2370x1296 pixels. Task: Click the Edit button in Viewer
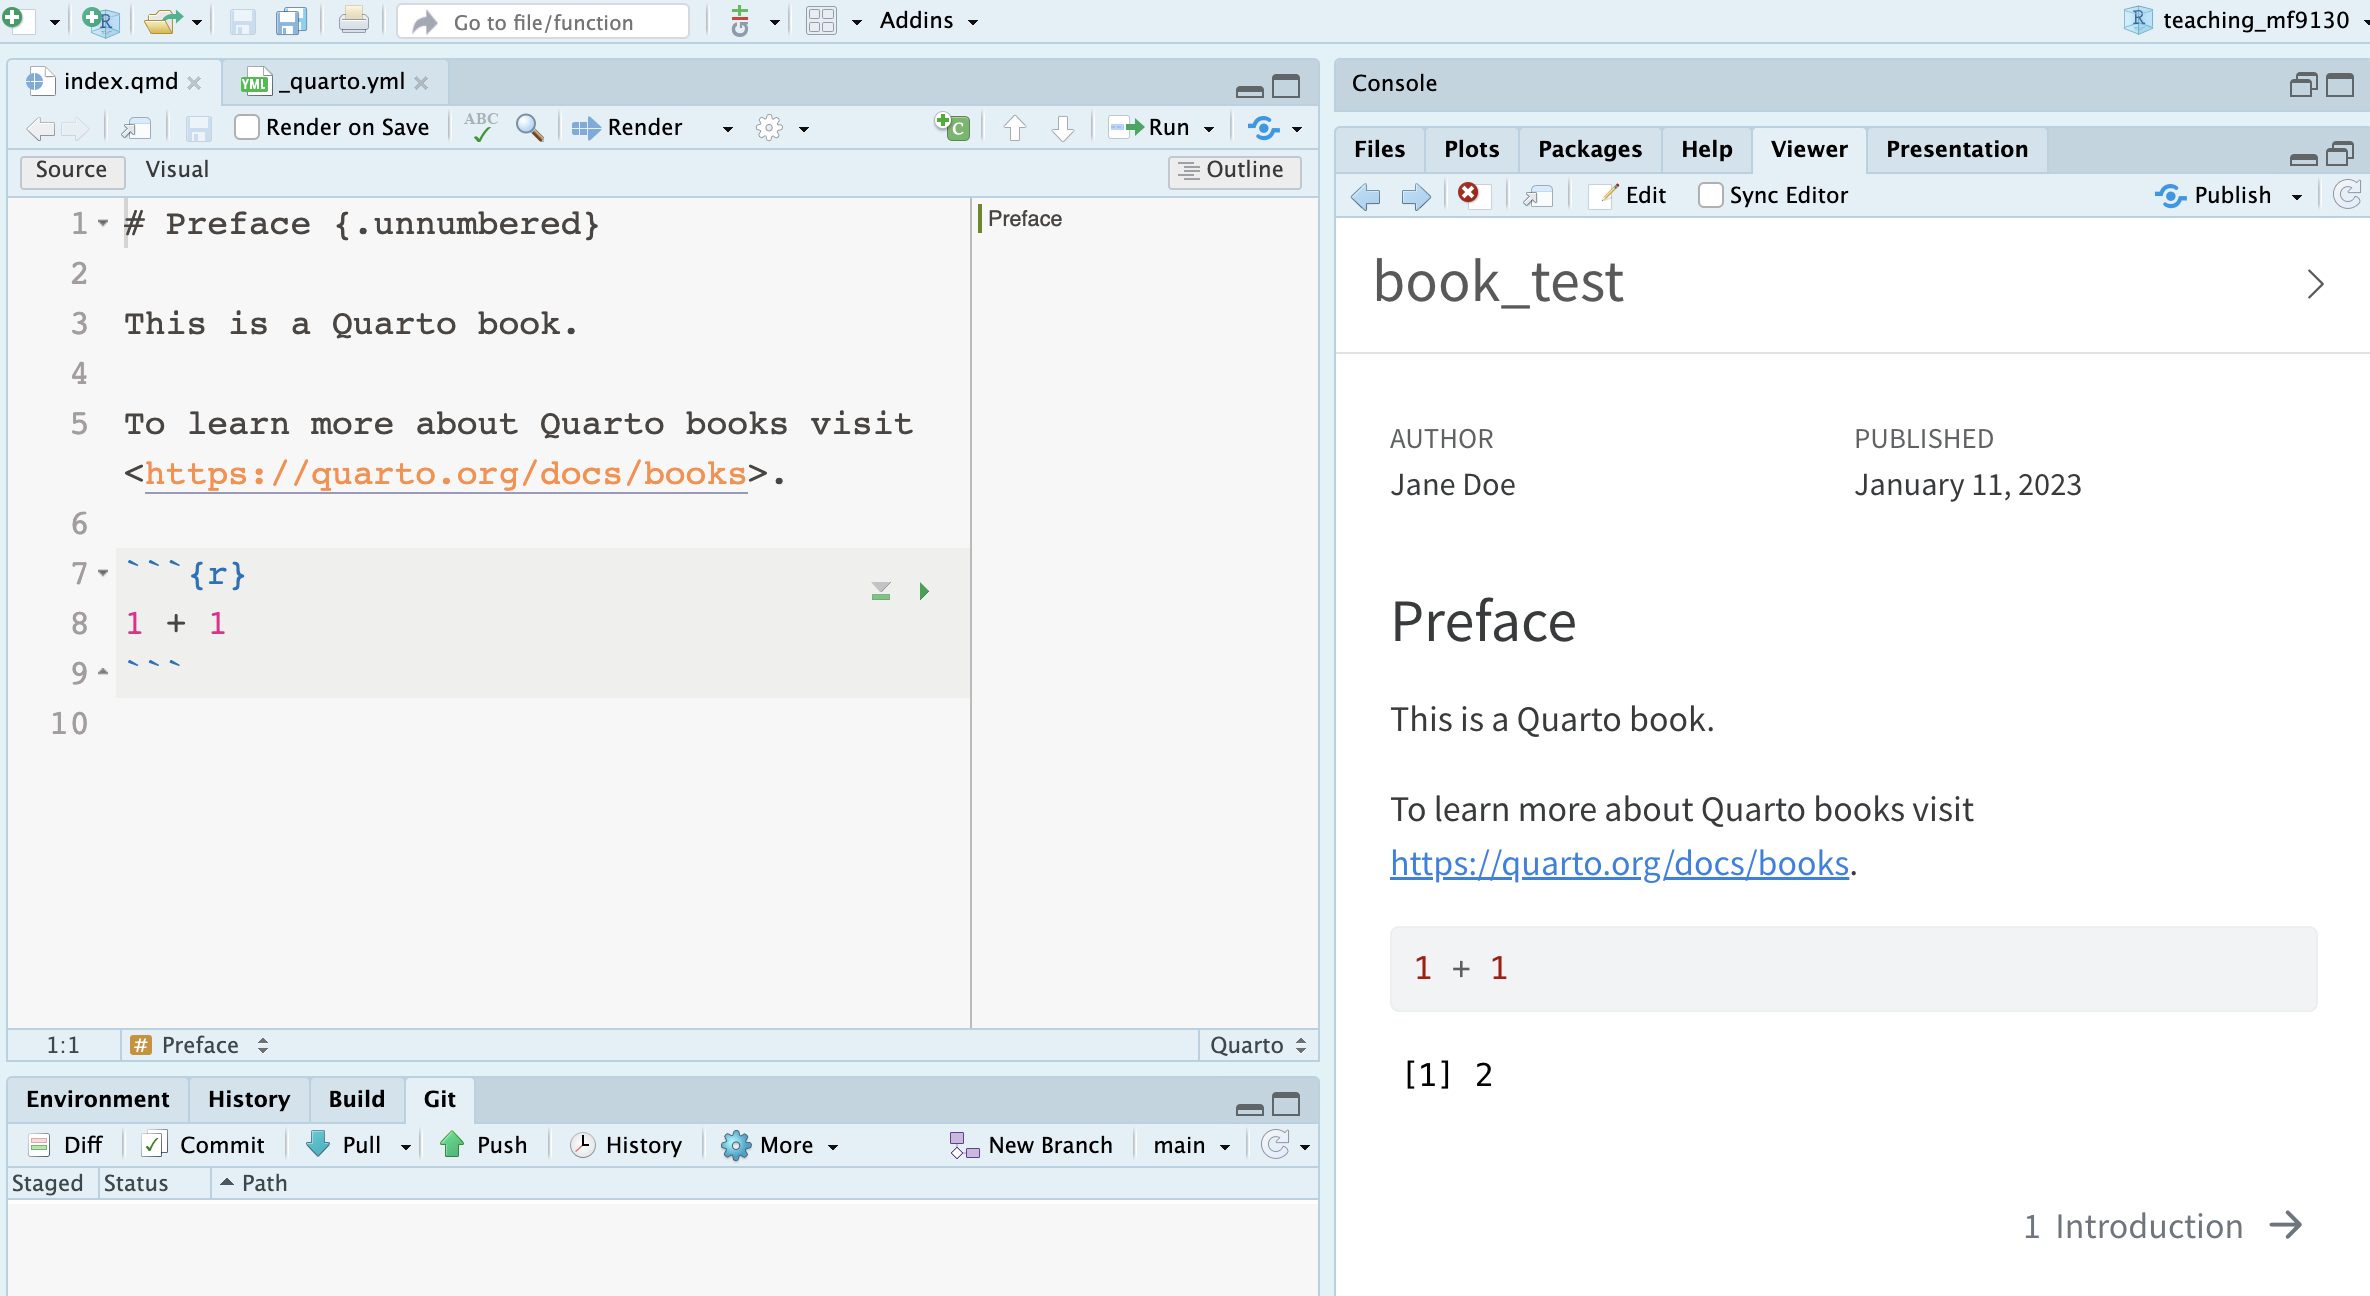[1629, 196]
